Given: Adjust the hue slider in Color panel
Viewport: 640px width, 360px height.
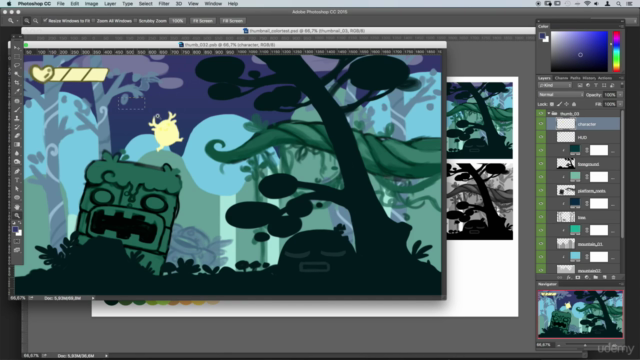Looking at the screenshot, I should [x=616, y=51].
